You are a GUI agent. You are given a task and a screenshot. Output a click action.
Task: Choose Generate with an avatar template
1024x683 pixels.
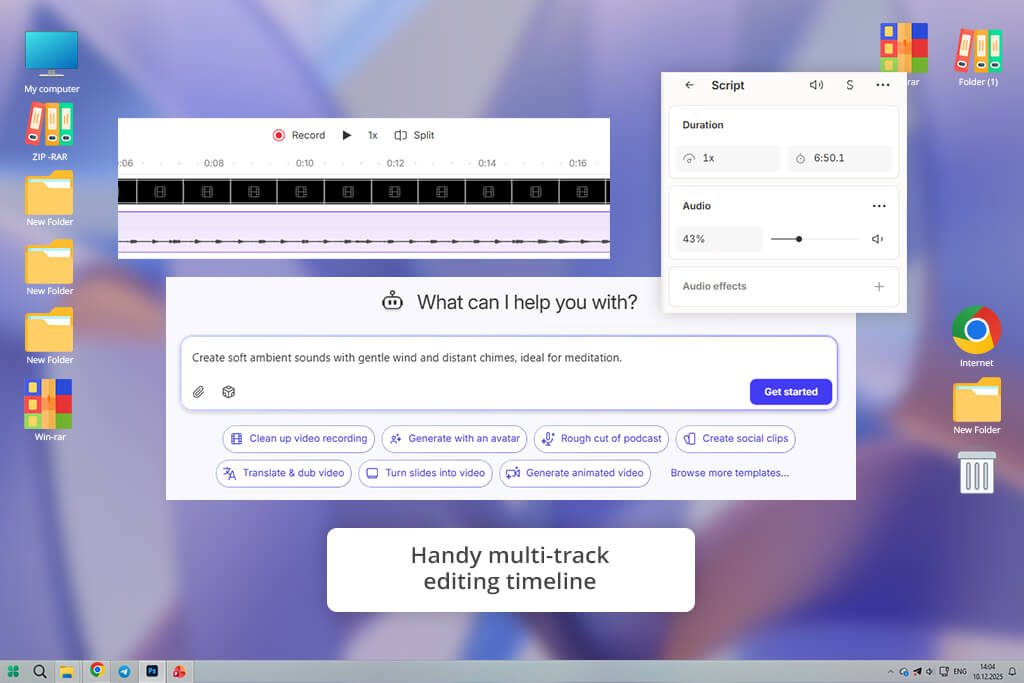point(455,439)
